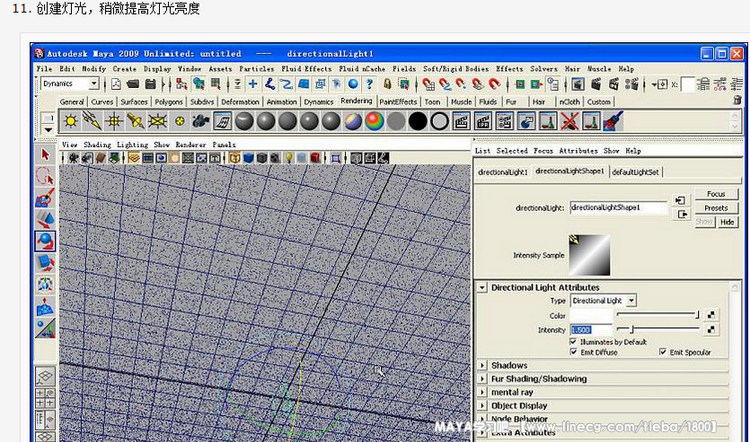Image resolution: width=750 pixels, height=442 pixels.
Task: Click the Open Scene folder icon
Action: (x=133, y=84)
